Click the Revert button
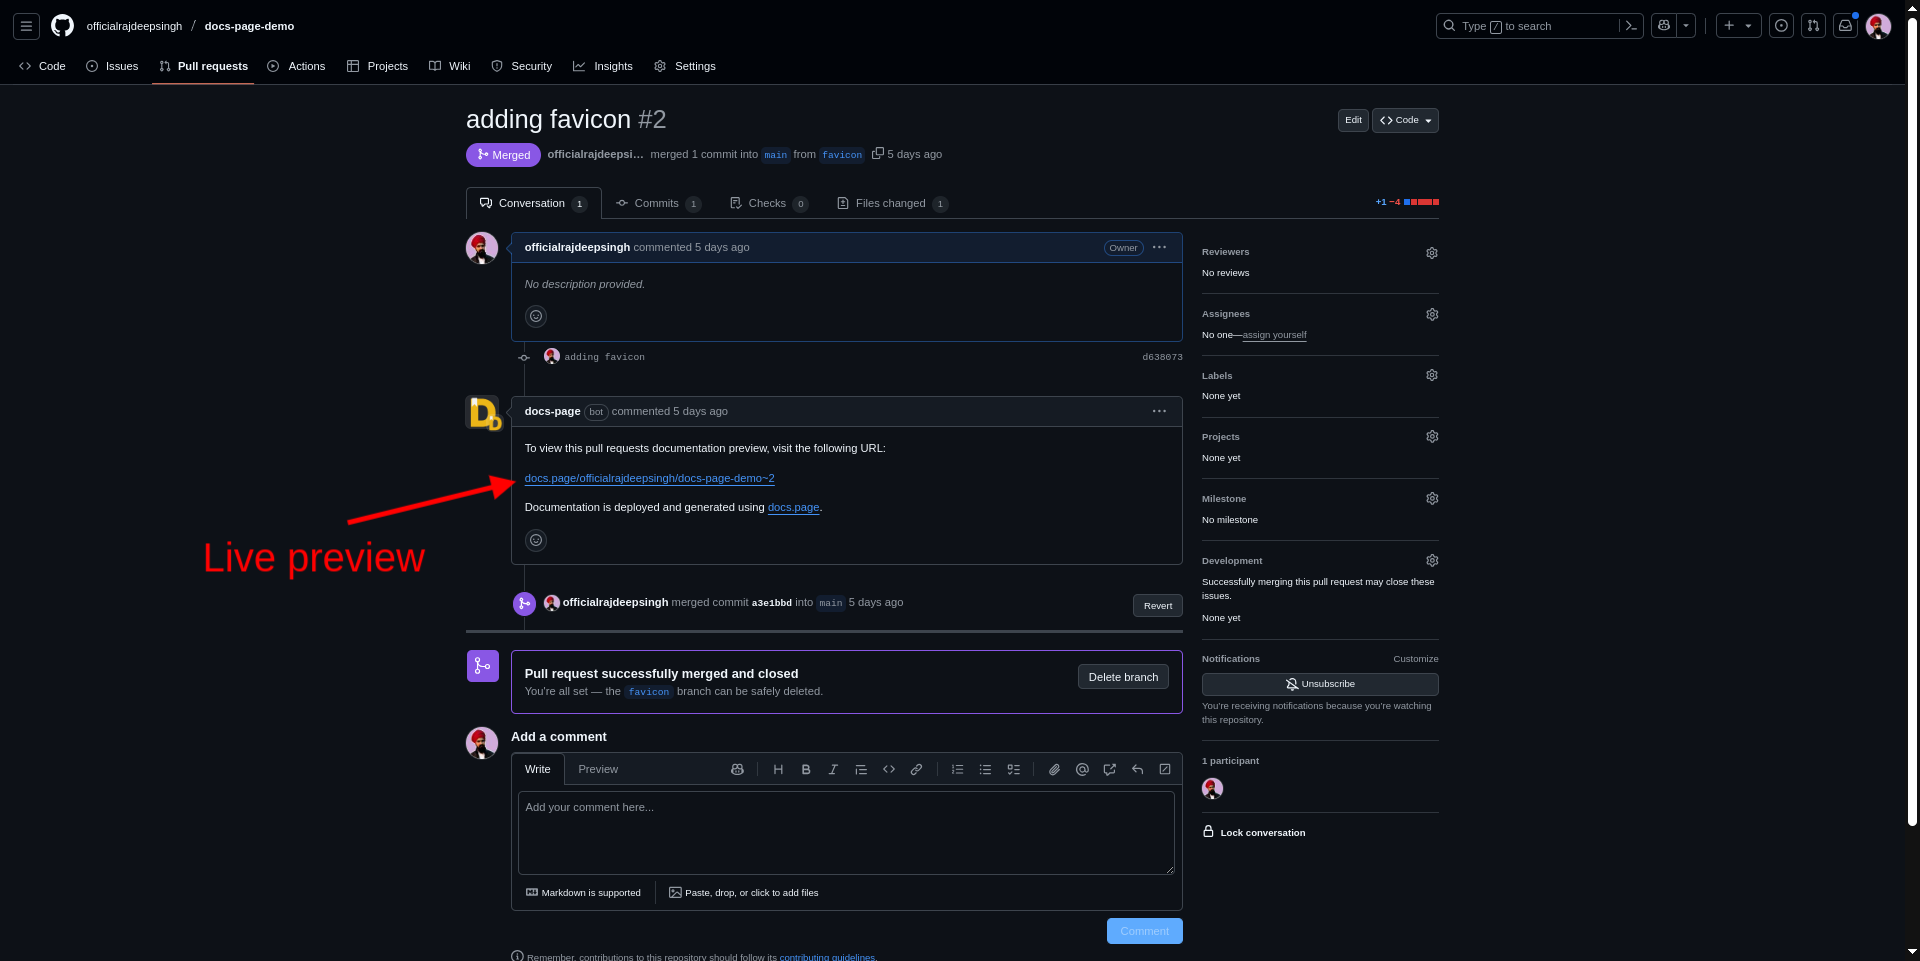 pos(1158,605)
